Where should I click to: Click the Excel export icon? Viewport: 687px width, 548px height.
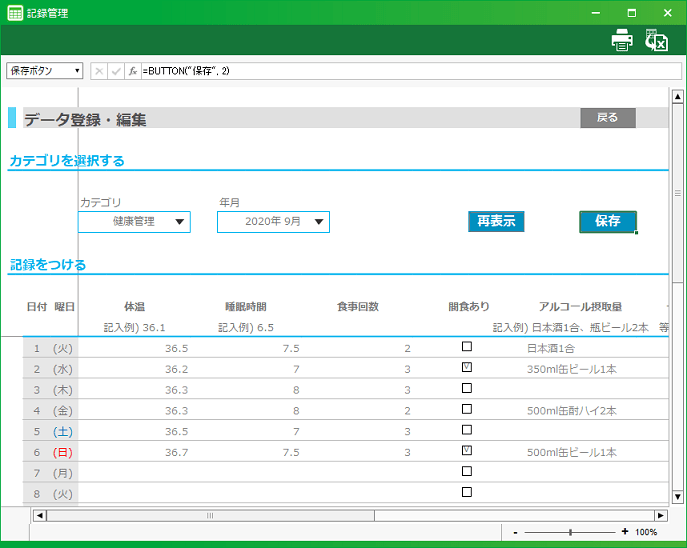coord(656,40)
